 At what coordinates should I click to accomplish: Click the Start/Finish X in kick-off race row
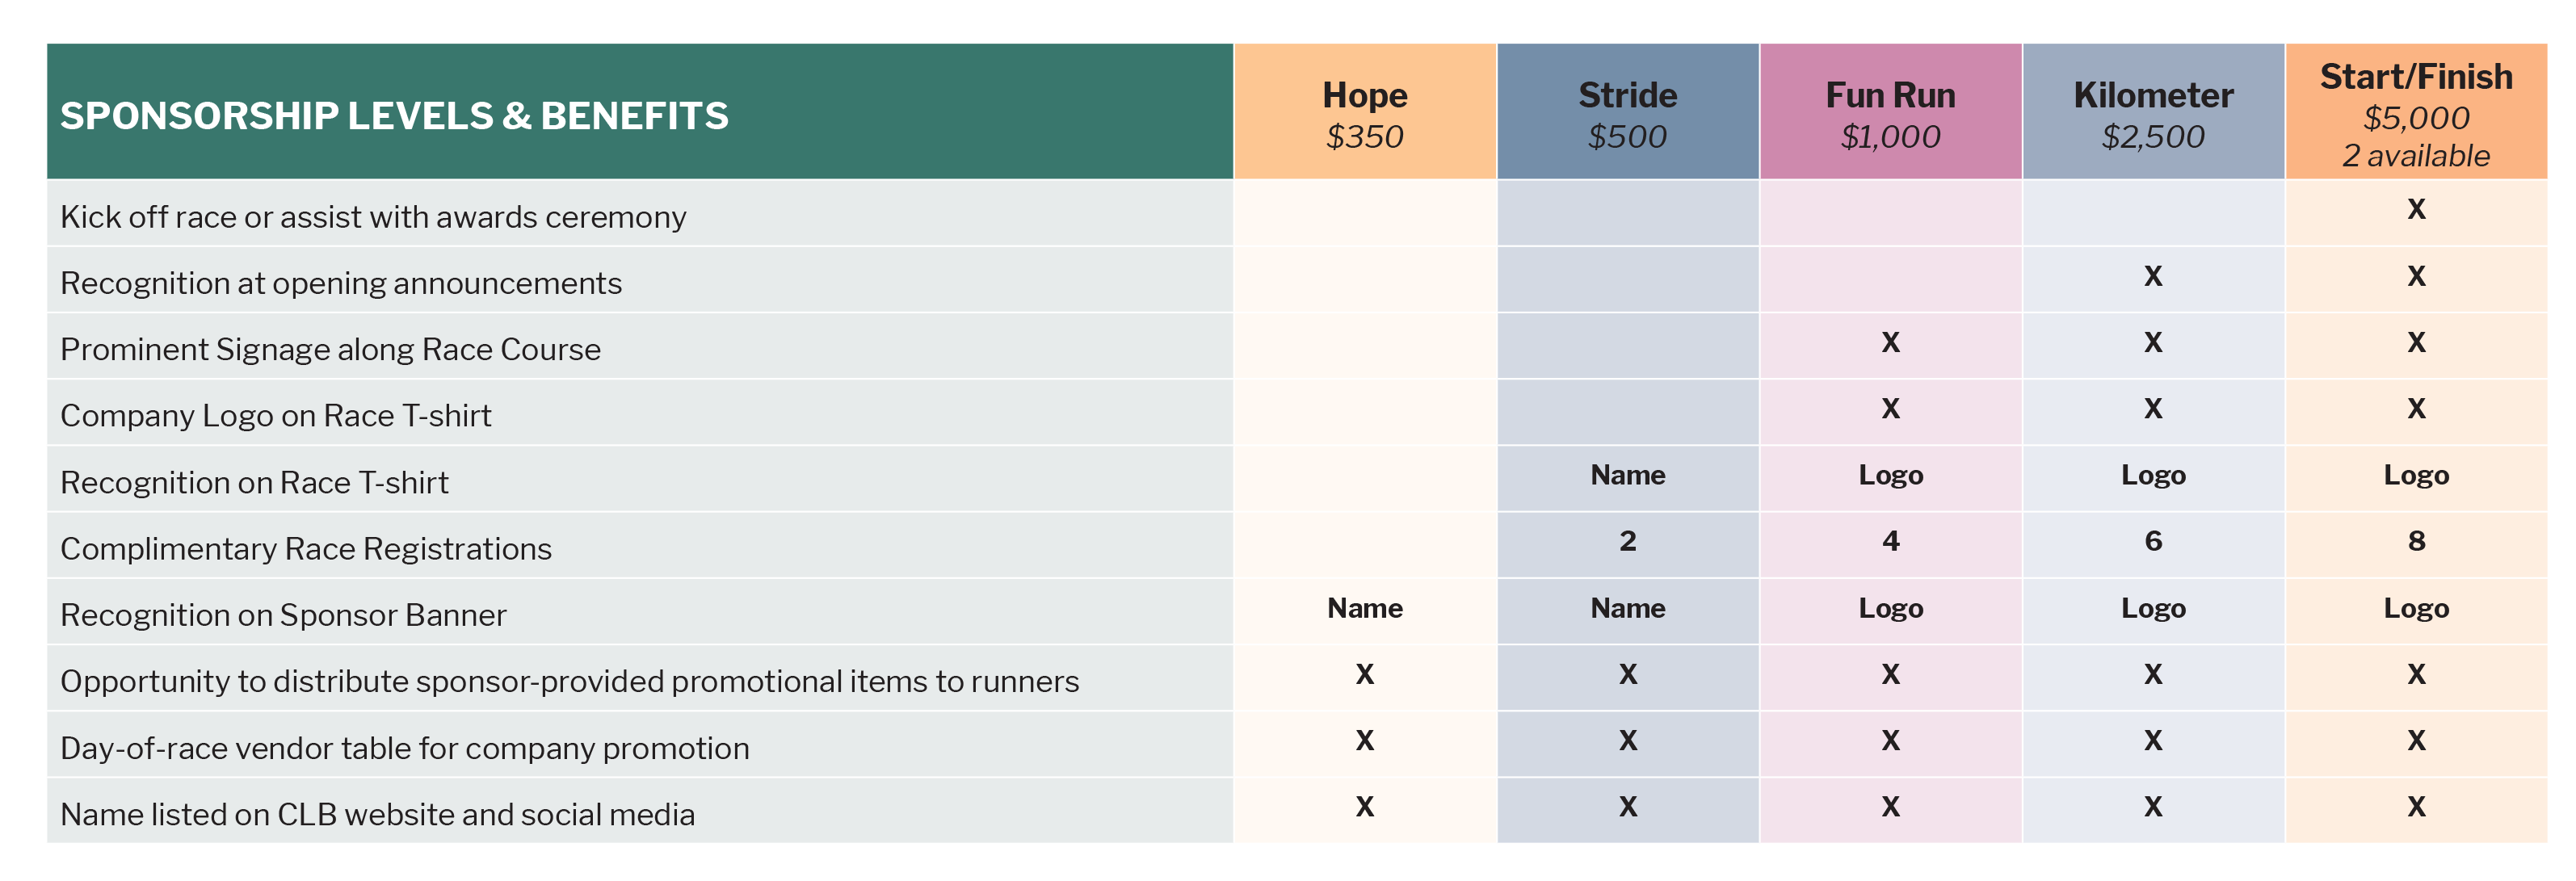click(x=2416, y=209)
